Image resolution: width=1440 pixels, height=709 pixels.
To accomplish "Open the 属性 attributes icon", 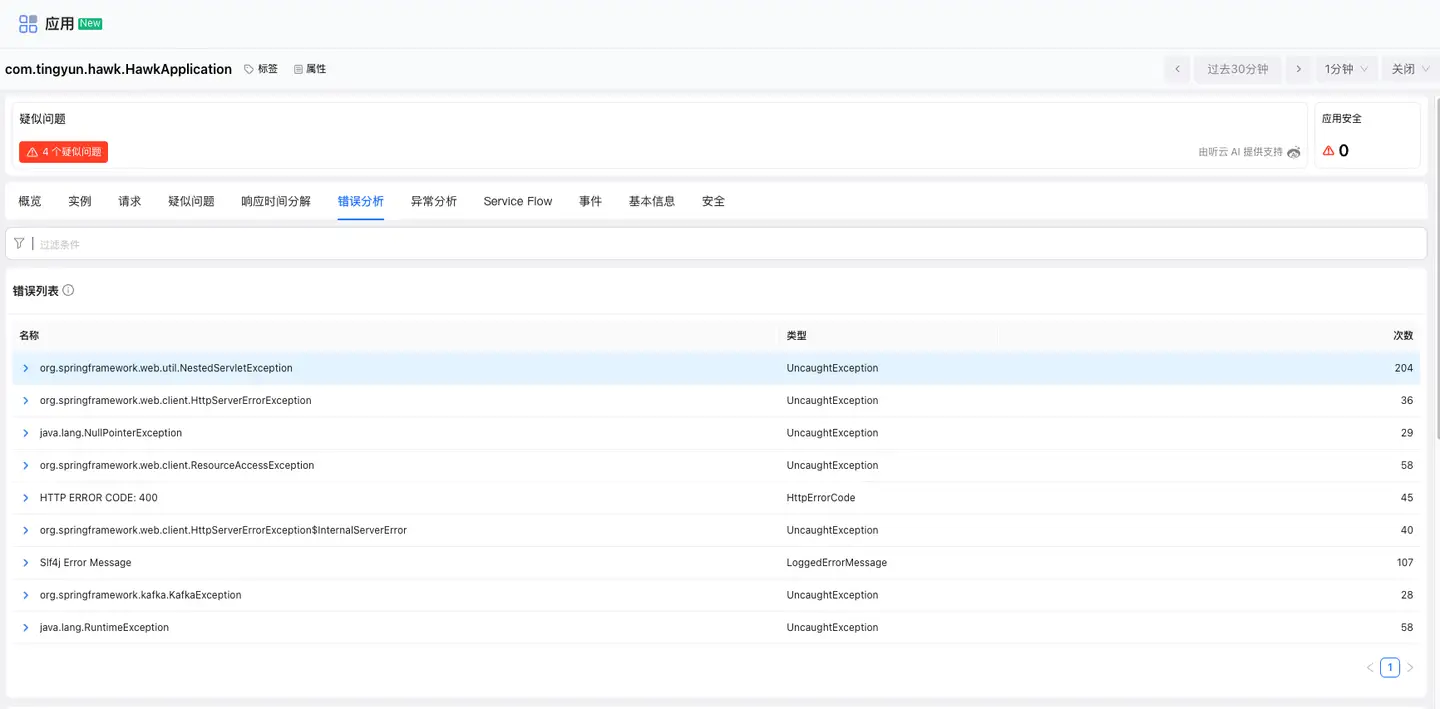I will [x=296, y=68].
